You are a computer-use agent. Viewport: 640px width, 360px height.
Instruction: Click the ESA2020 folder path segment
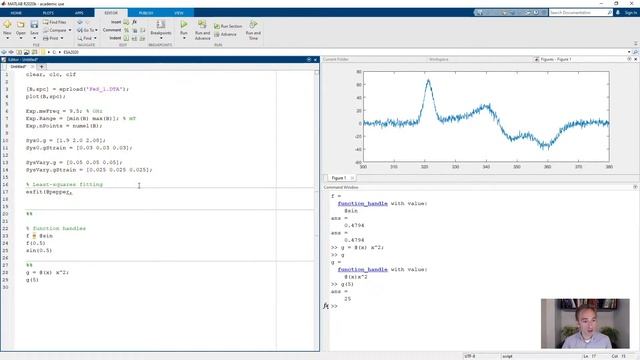[71, 52]
